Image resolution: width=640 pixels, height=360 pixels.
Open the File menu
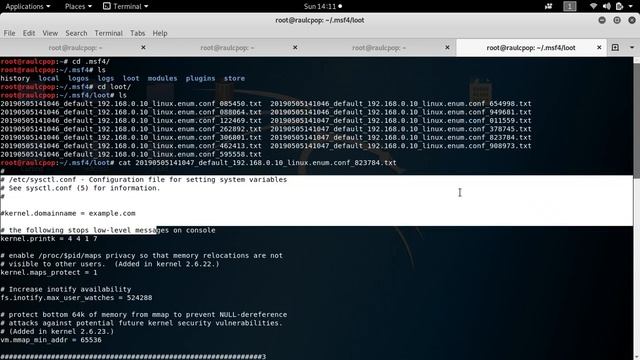click(x=9, y=33)
